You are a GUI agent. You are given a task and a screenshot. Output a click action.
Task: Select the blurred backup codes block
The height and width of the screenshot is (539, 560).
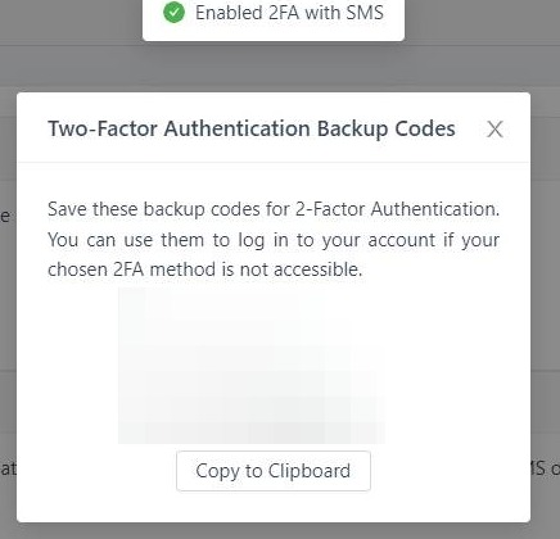click(252, 365)
